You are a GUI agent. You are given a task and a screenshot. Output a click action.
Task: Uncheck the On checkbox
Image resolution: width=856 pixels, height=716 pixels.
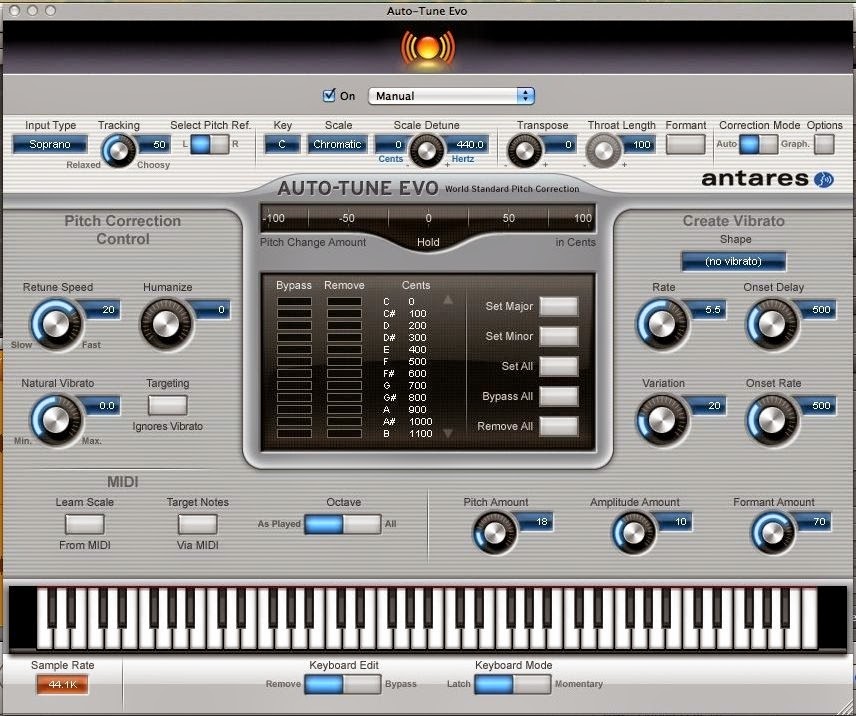(x=329, y=96)
